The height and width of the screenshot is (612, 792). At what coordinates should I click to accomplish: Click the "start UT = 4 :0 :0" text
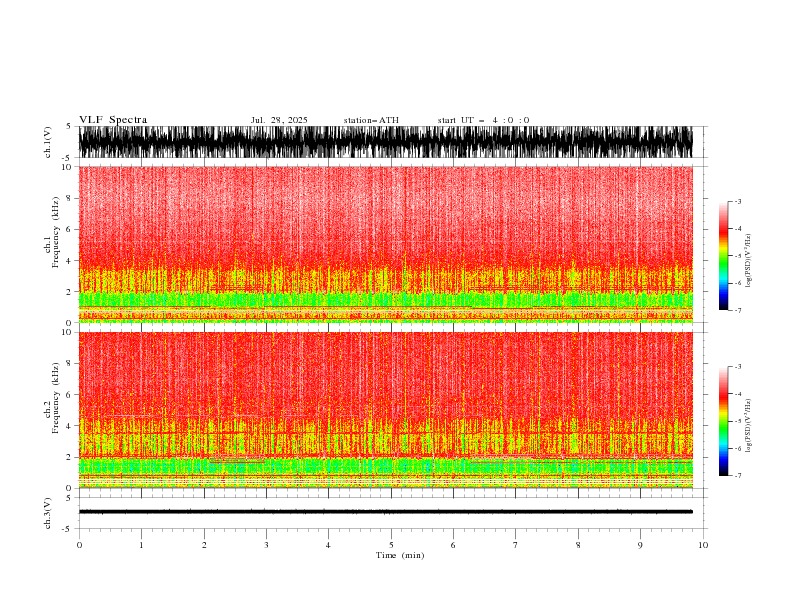click(x=483, y=120)
